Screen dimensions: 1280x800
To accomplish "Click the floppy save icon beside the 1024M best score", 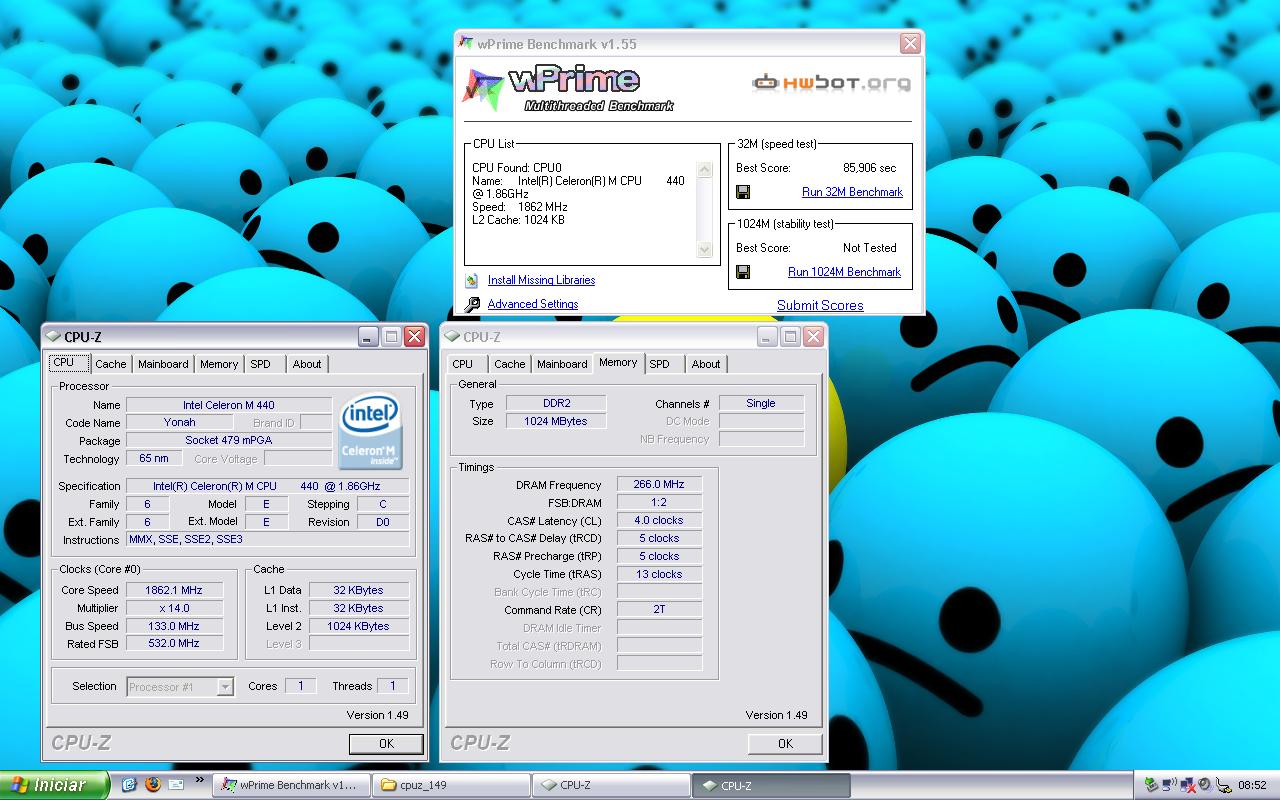I will (x=743, y=272).
